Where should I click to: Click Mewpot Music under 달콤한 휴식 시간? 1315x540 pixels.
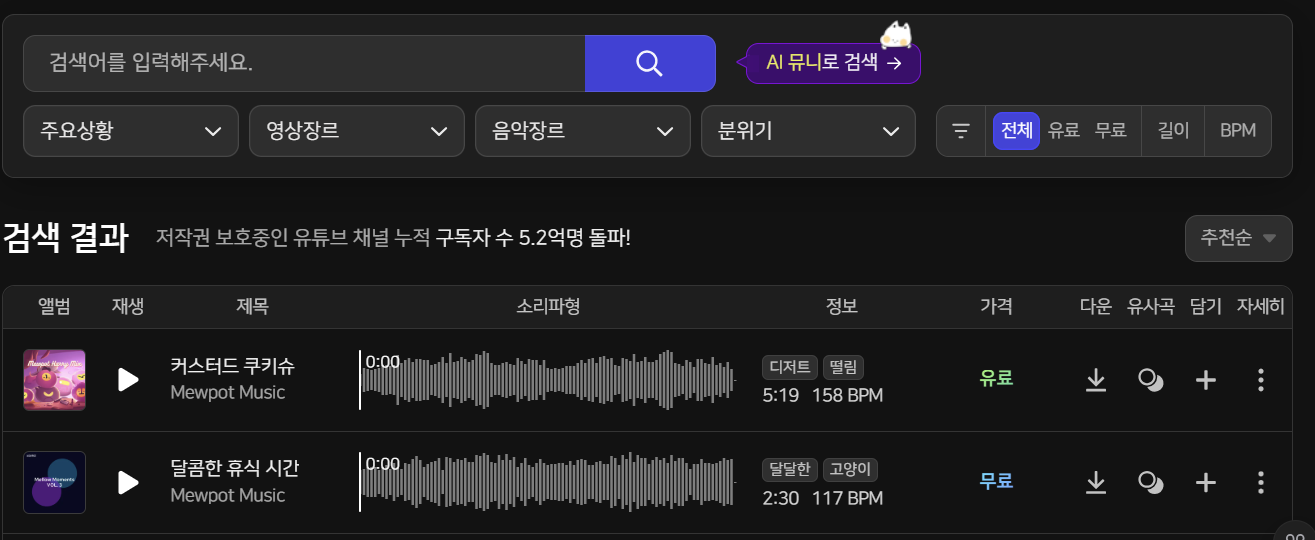pos(228,496)
